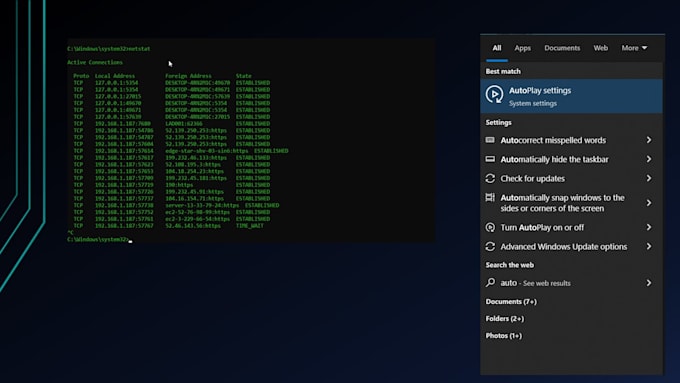Viewport: 680px width, 383px height.
Task: Expand Advanced Windows Update options chevron
Action: pyautogui.click(x=649, y=246)
